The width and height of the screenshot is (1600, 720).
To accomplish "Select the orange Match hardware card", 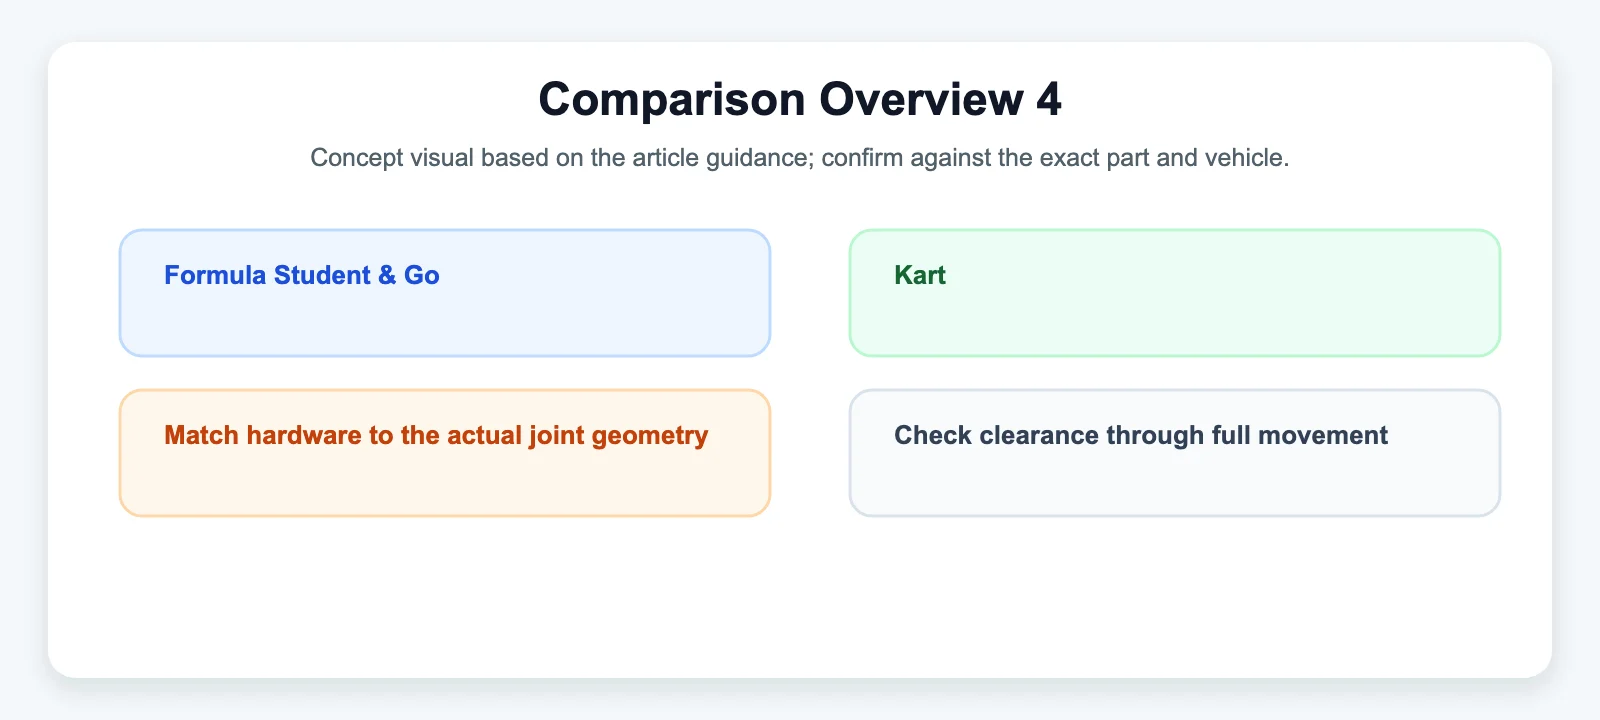I will click(445, 453).
